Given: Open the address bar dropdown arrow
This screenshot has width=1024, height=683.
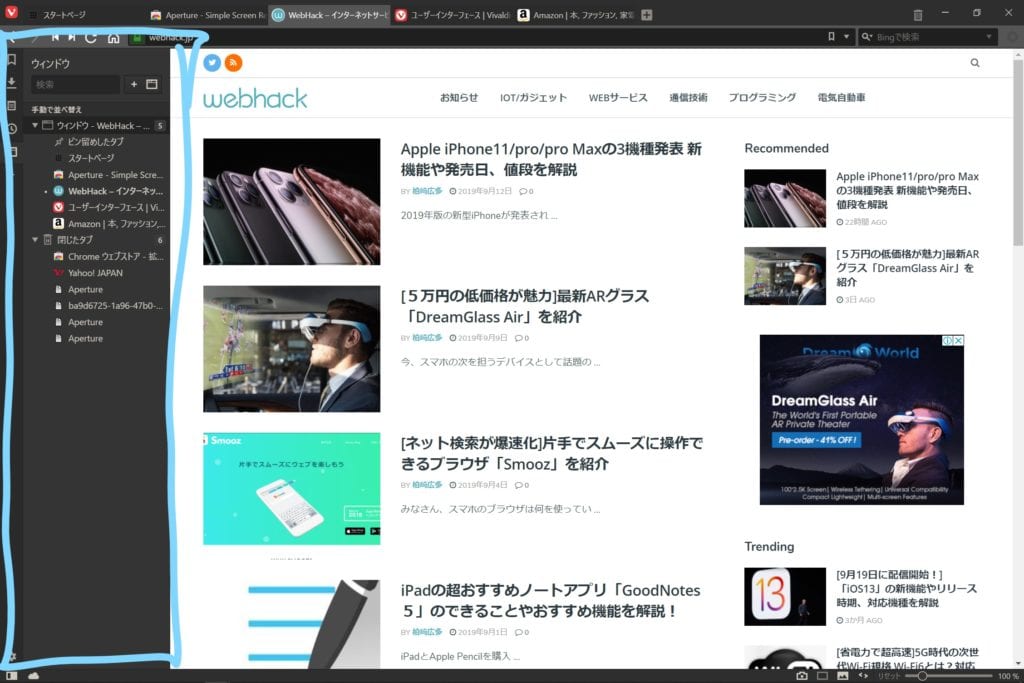Looking at the screenshot, I should pos(846,37).
